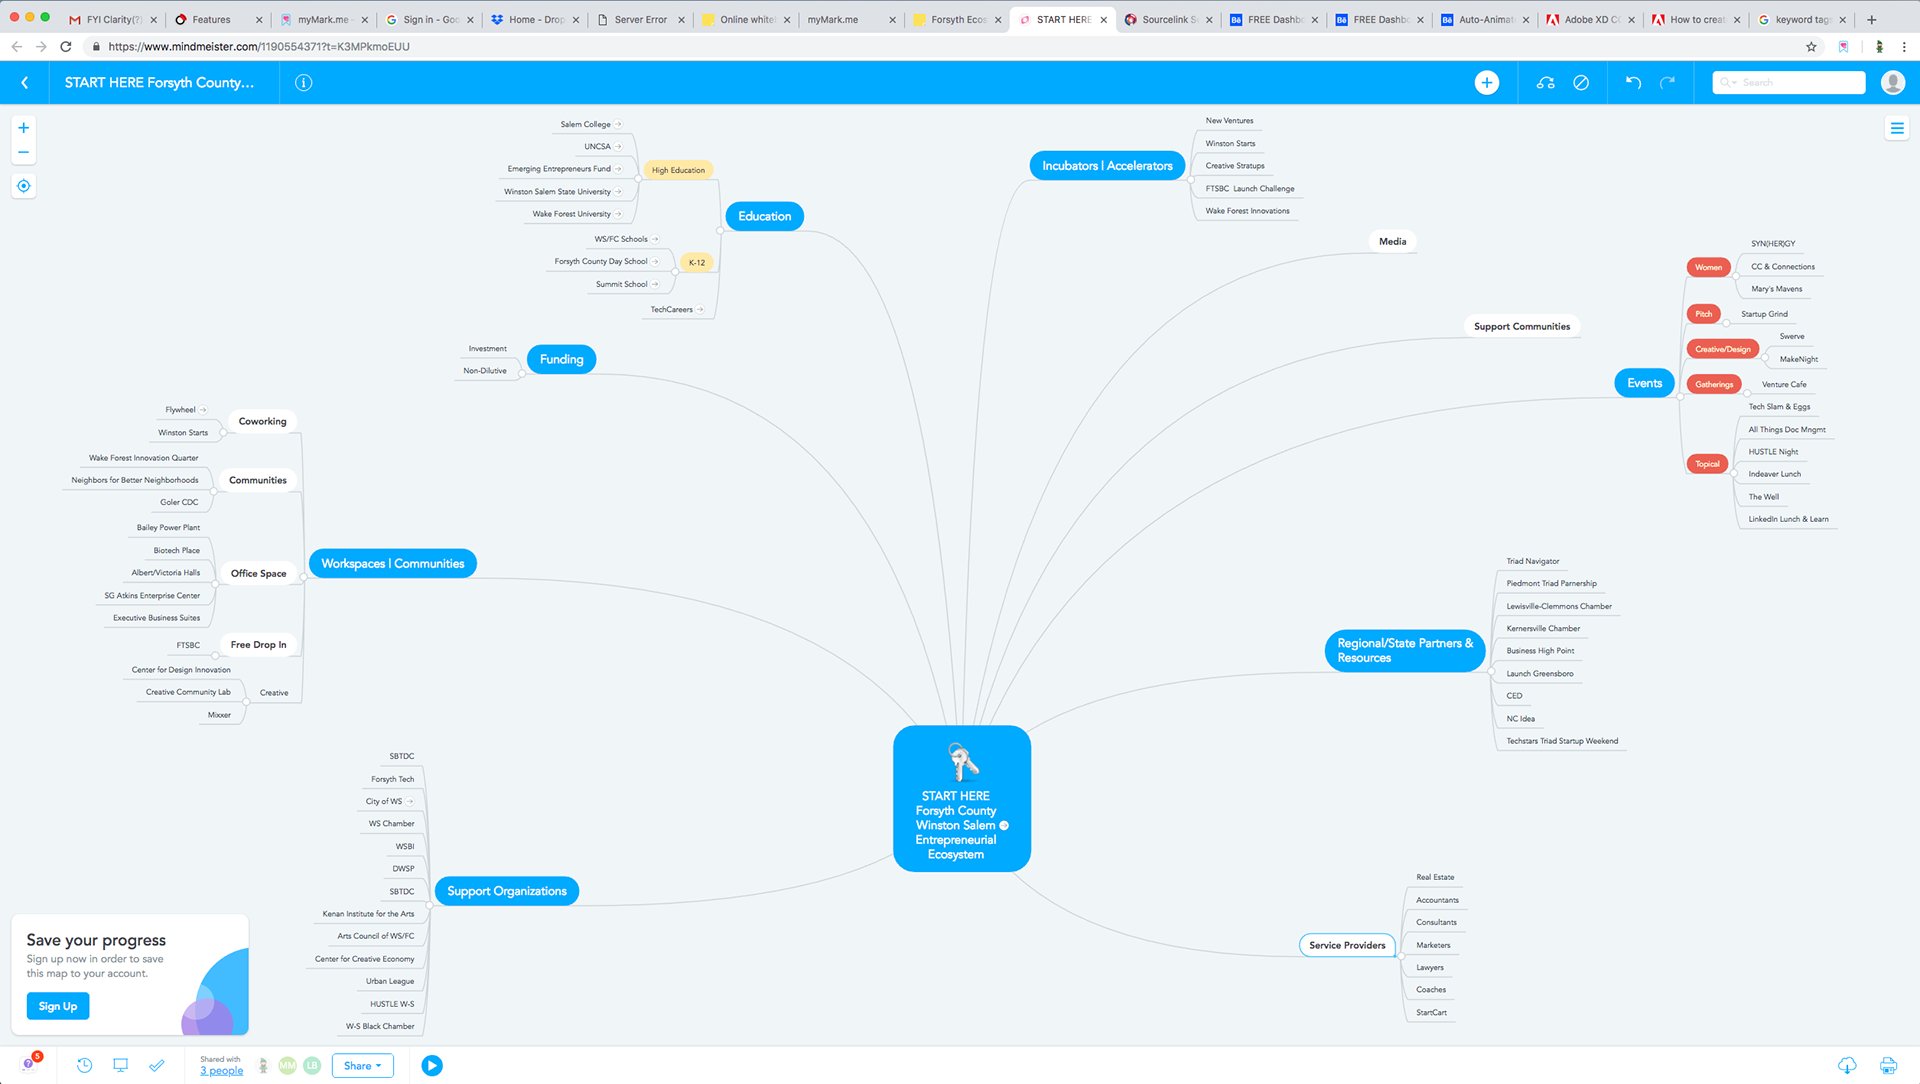
Task: Select the Media topic
Action: tap(1392, 241)
